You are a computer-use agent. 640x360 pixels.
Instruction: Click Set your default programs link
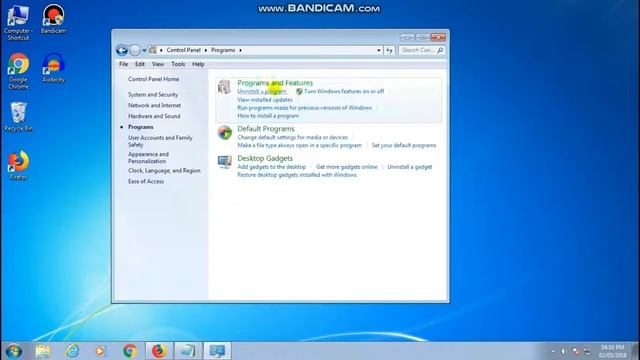point(404,146)
